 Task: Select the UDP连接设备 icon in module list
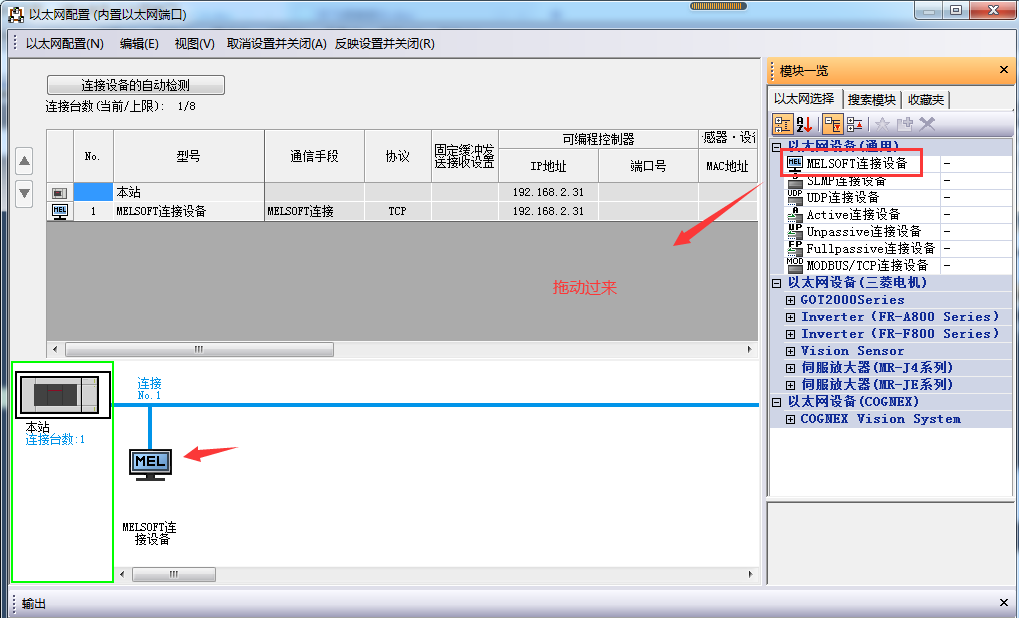(795, 197)
